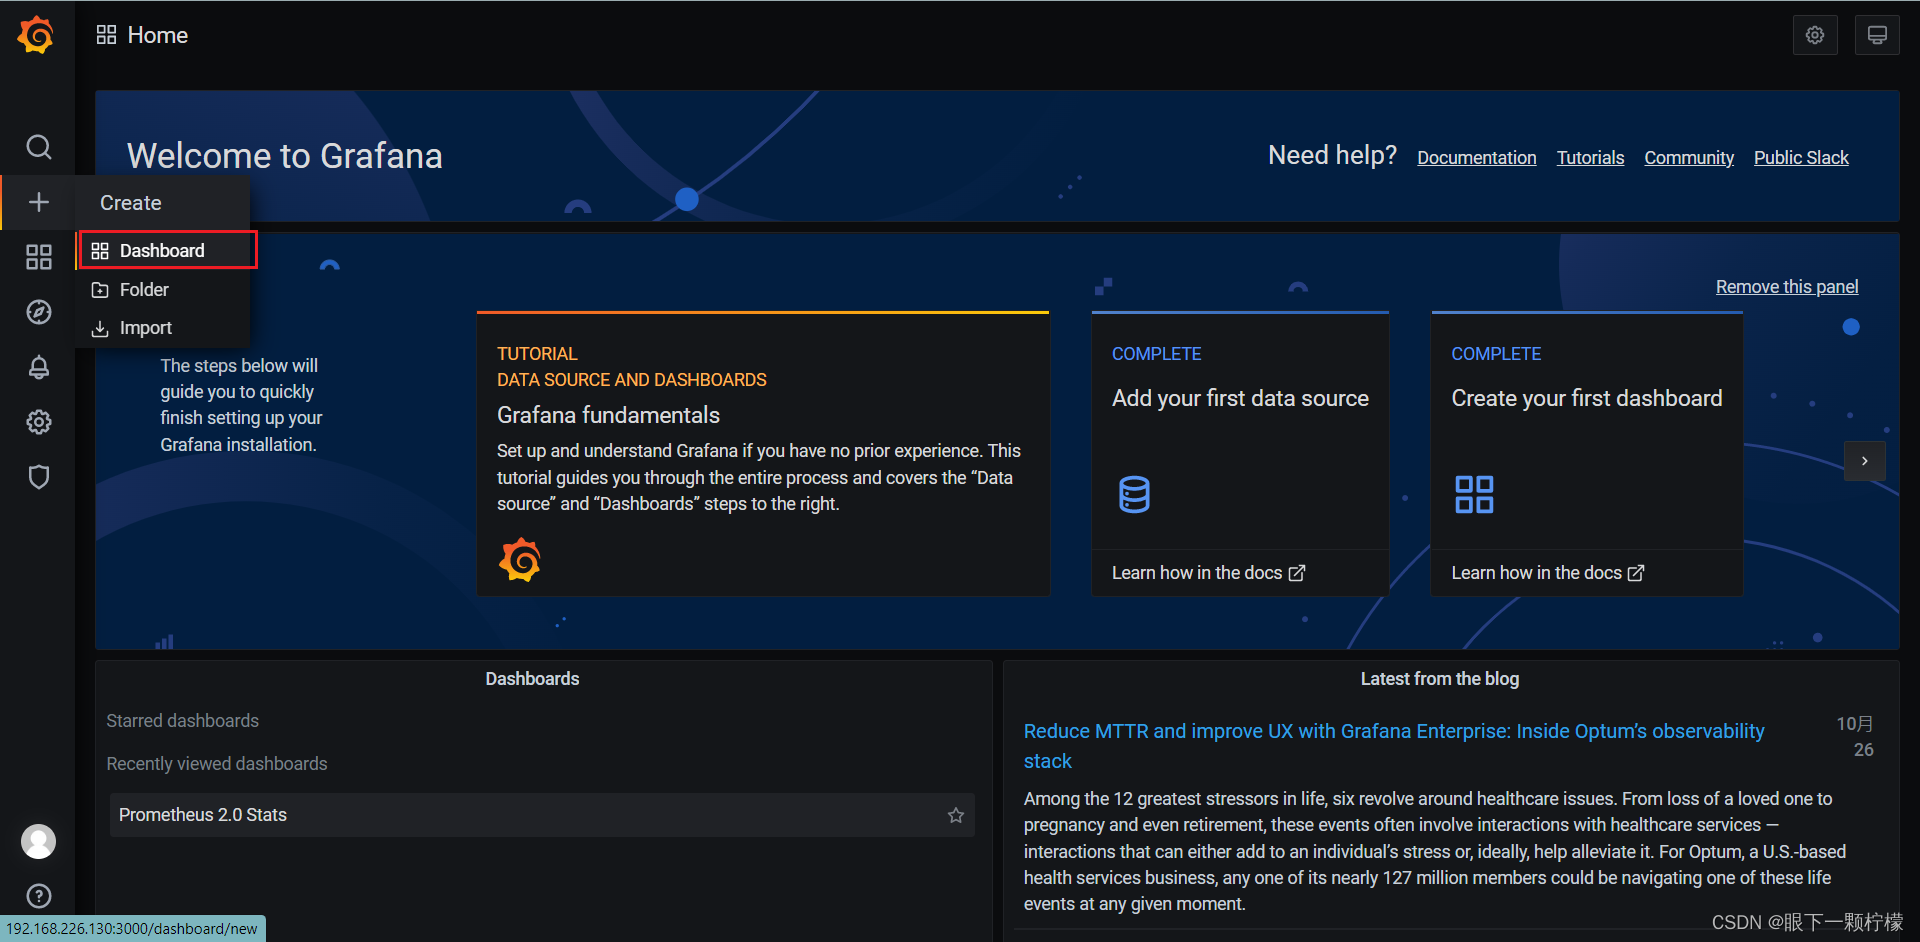Click the Grafana logo icon
The width and height of the screenshot is (1920, 942).
37,35
